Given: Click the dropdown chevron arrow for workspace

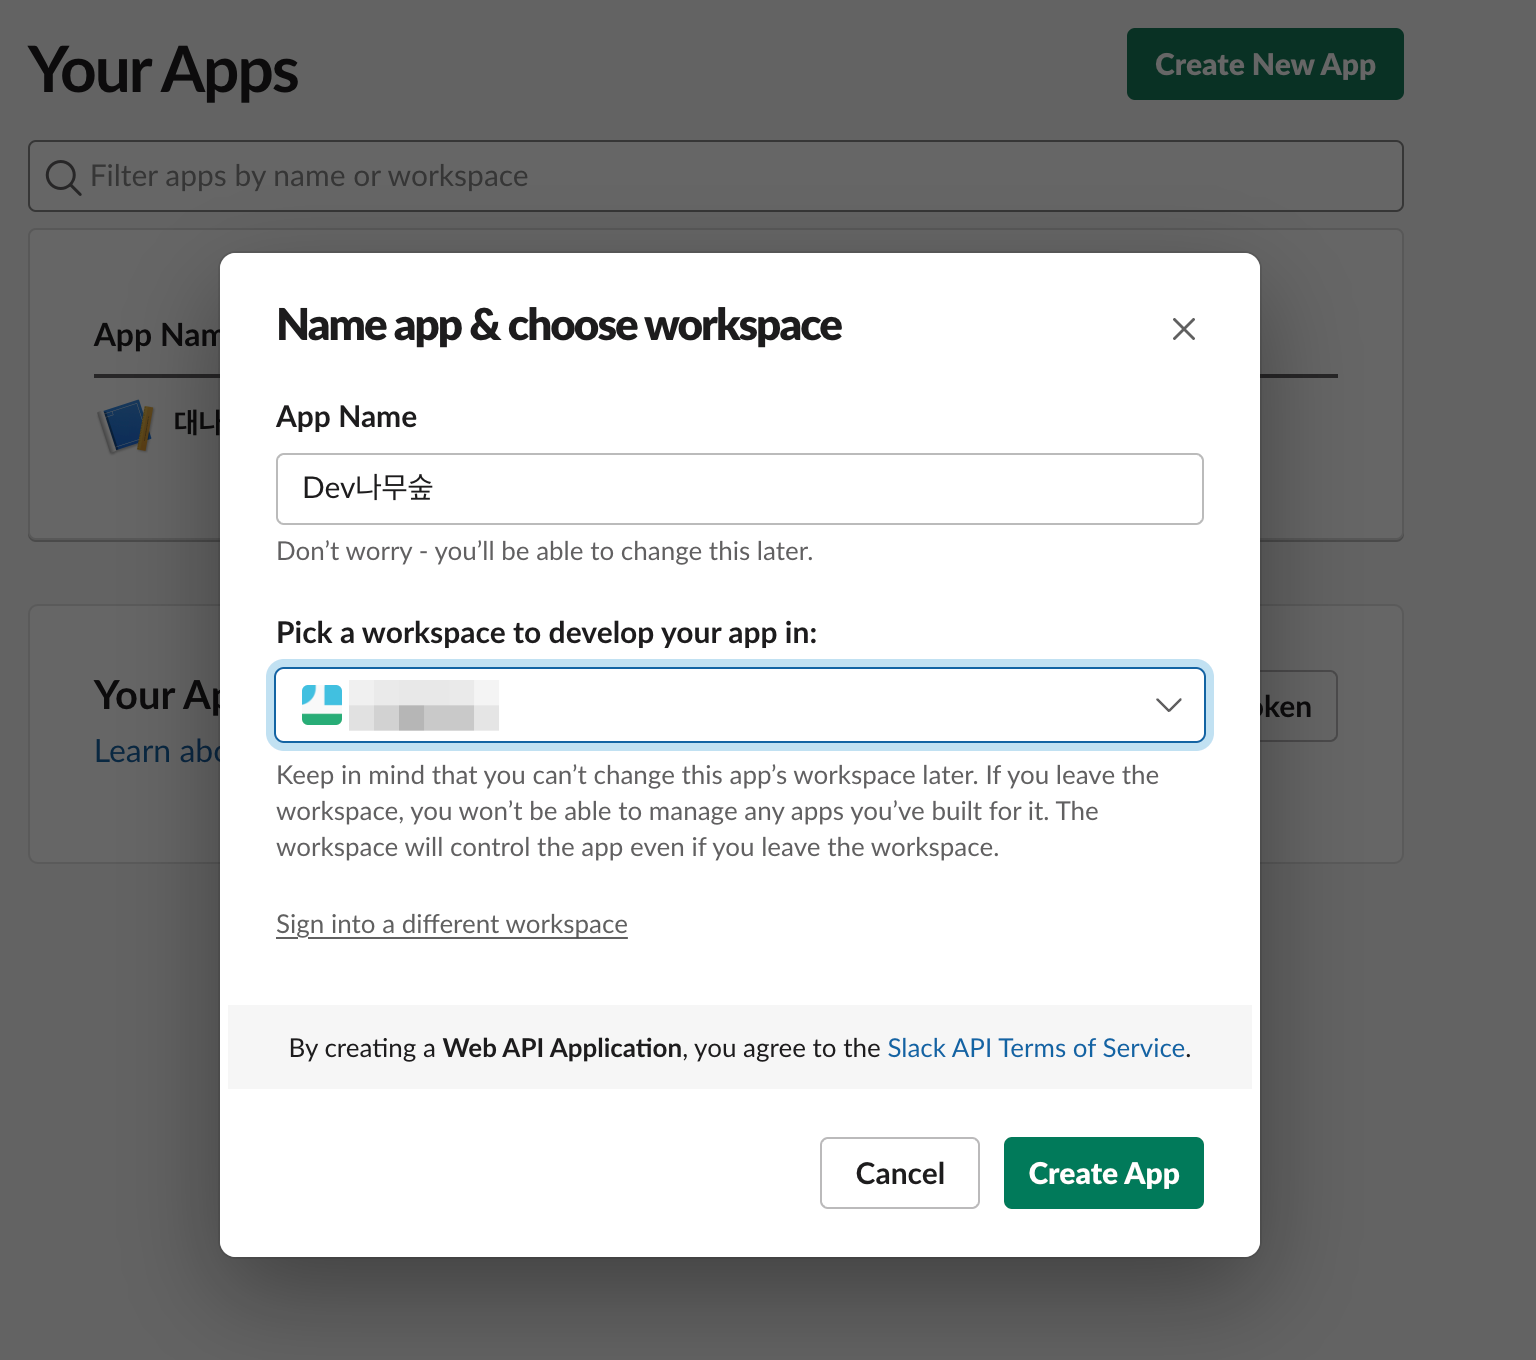Looking at the screenshot, I should click(x=1168, y=705).
